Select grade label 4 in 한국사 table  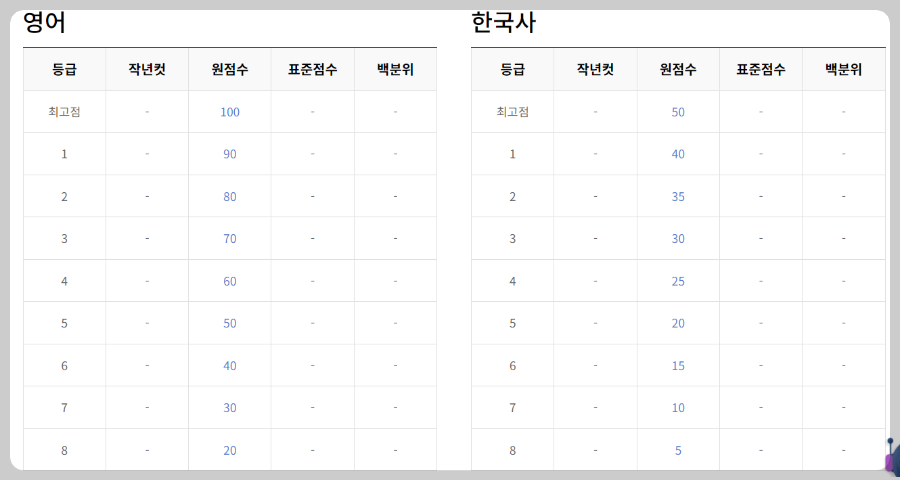coord(513,281)
